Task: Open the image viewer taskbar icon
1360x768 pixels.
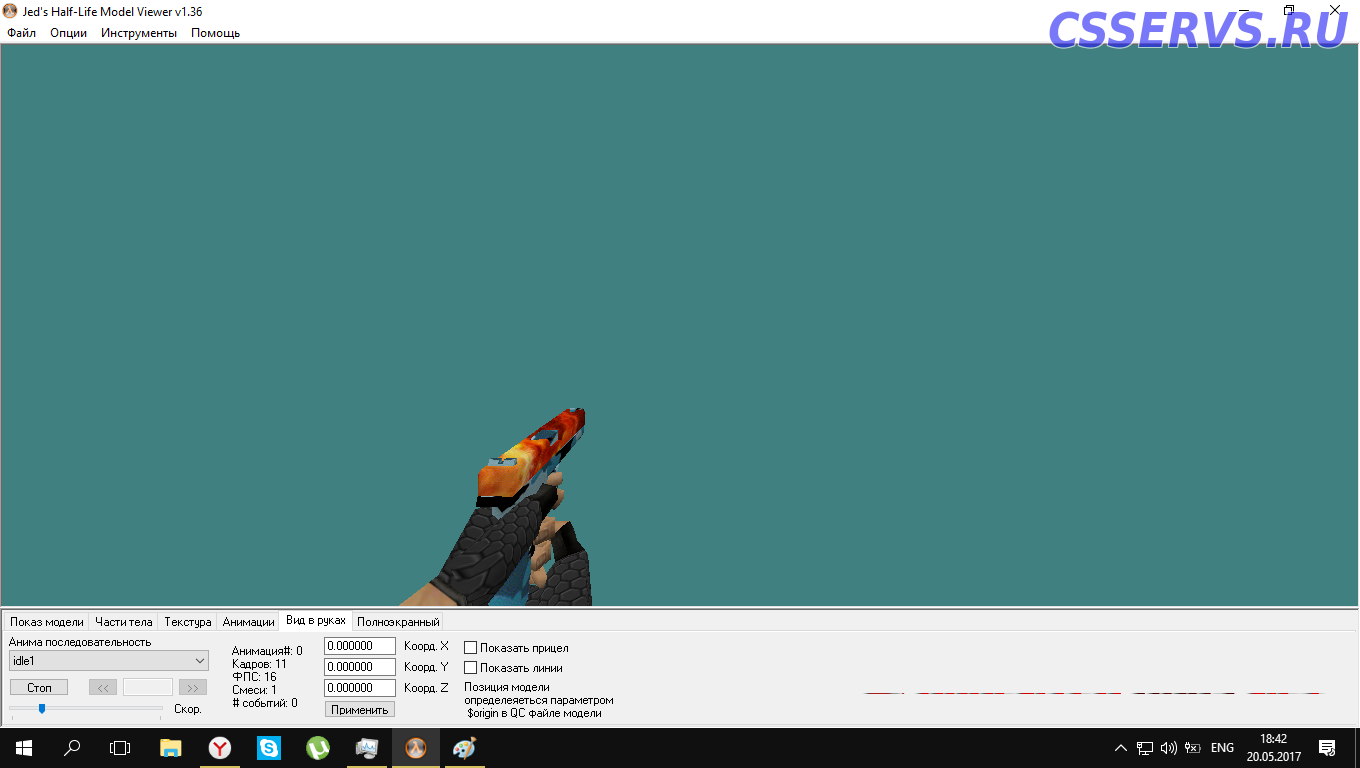Action: tap(366, 748)
